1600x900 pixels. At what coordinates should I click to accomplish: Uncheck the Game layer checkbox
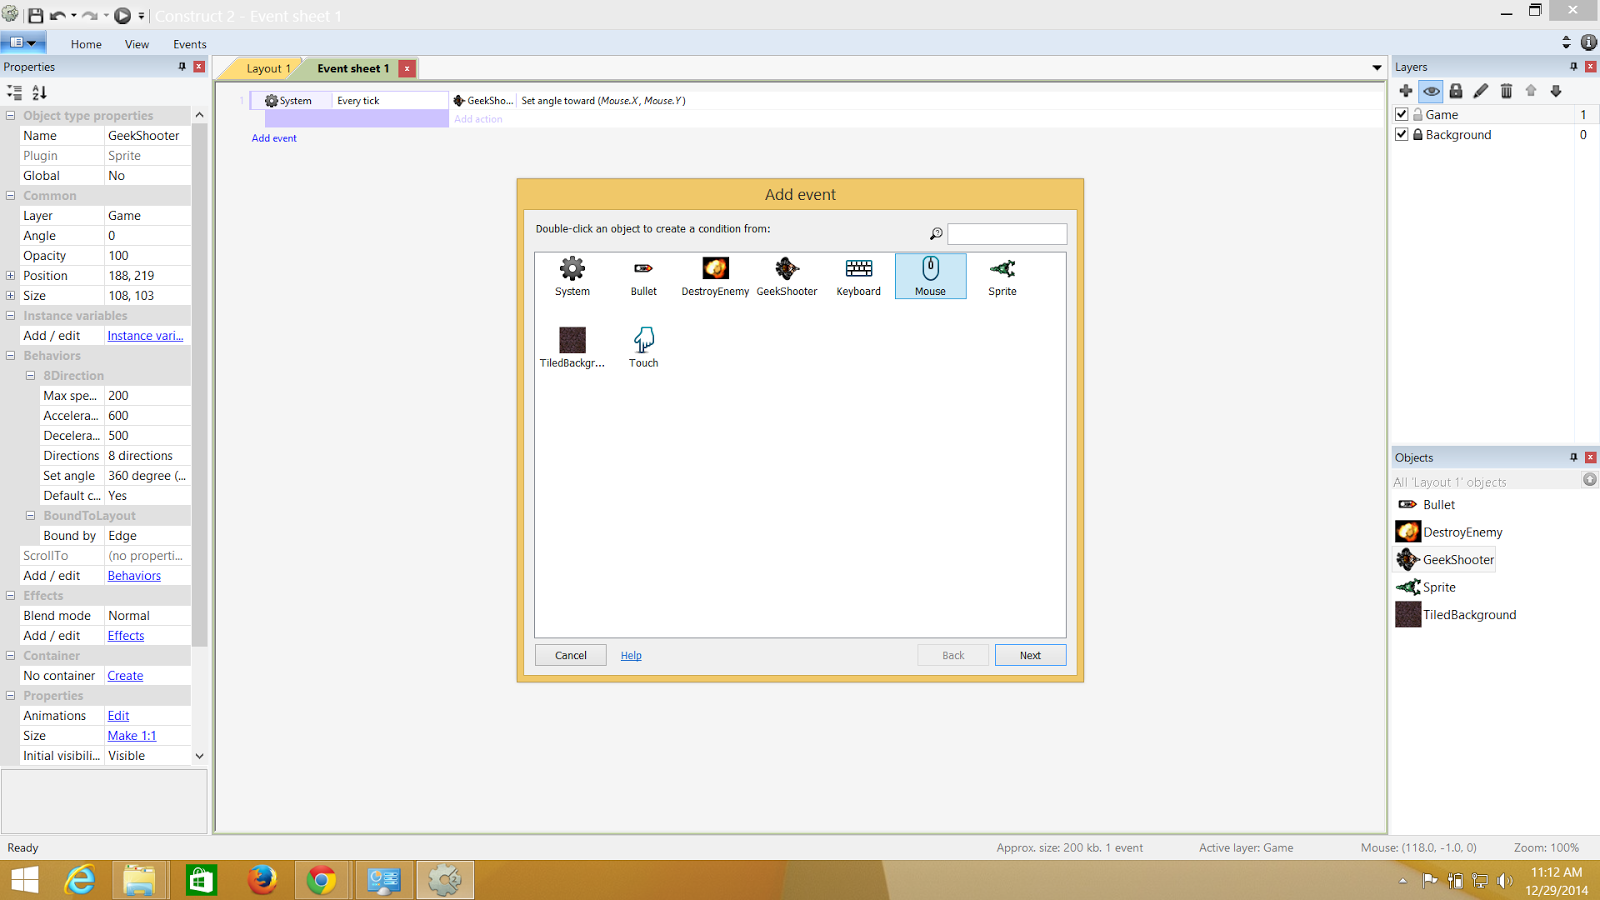(x=1402, y=113)
